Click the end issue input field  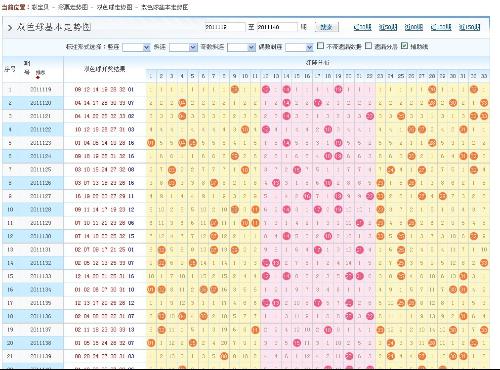click(277, 27)
